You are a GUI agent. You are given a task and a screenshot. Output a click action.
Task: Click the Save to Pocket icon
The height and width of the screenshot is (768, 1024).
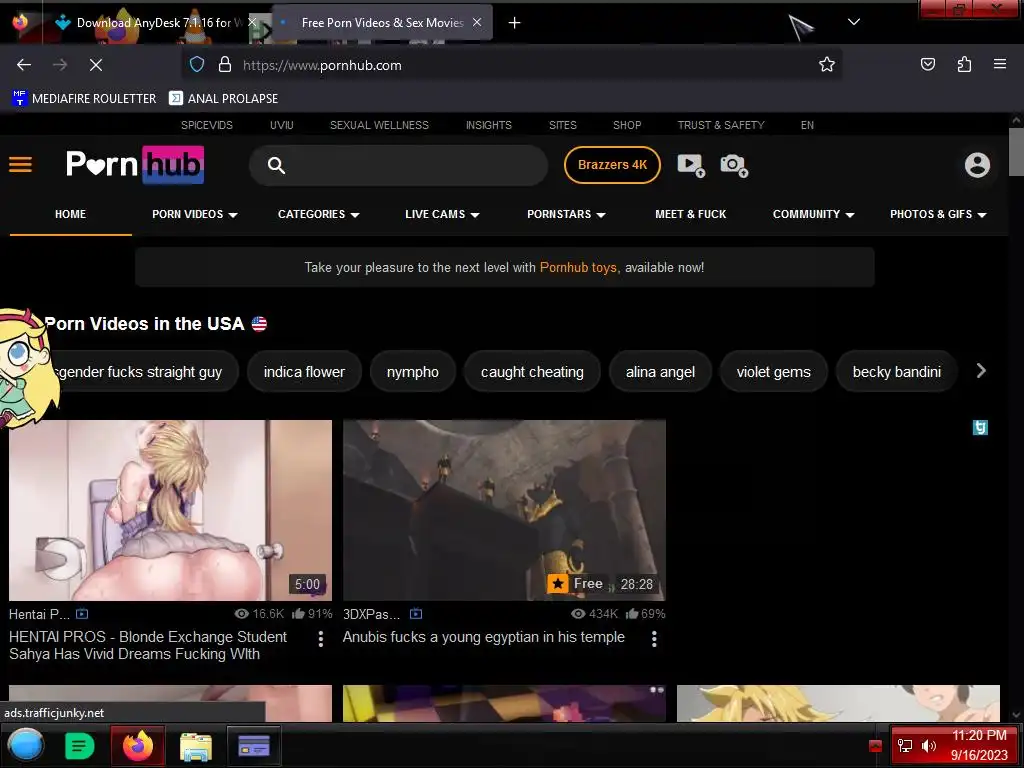[x=927, y=64]
